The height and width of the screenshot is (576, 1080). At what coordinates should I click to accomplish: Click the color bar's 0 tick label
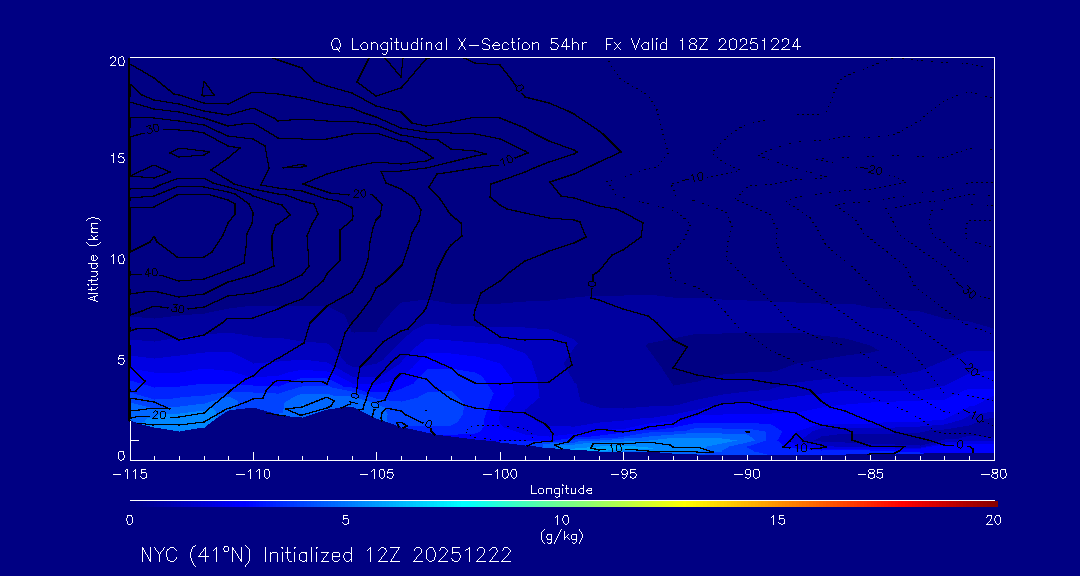130,520
